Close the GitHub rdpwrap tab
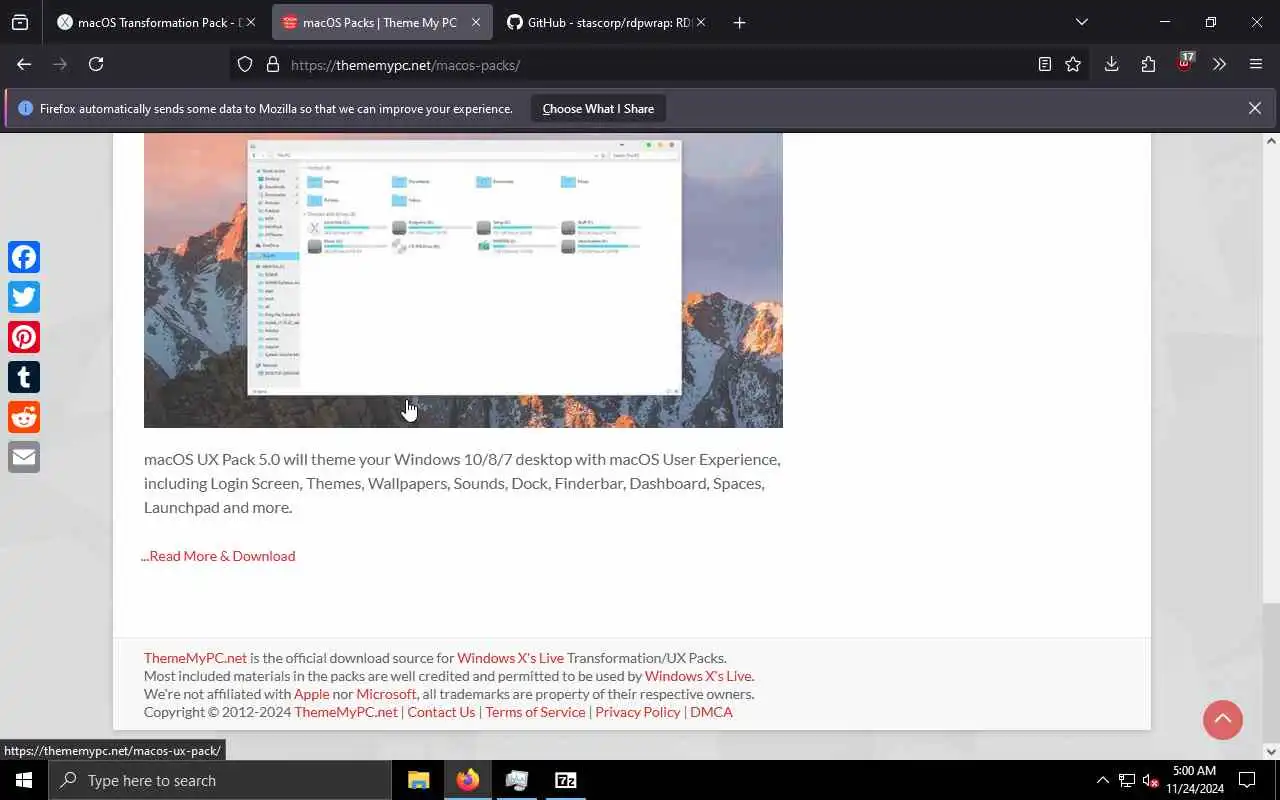The image size is (1280, 800). [700, 22]
